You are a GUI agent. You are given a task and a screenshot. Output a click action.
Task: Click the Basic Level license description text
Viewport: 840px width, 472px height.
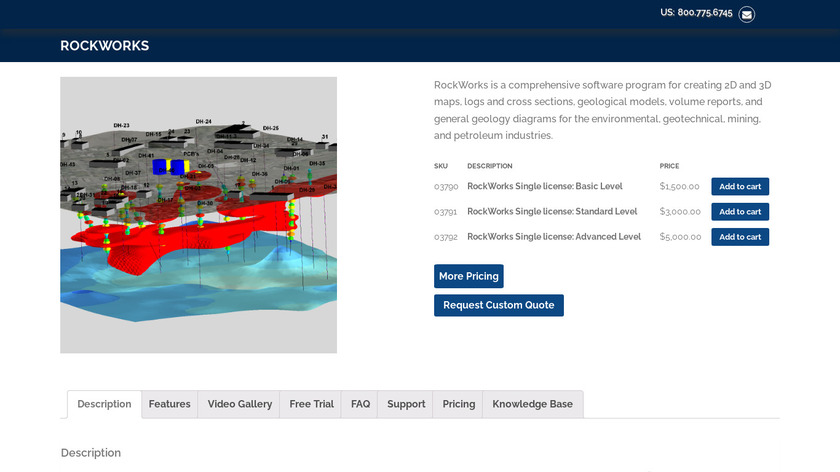tap(544, 186)
